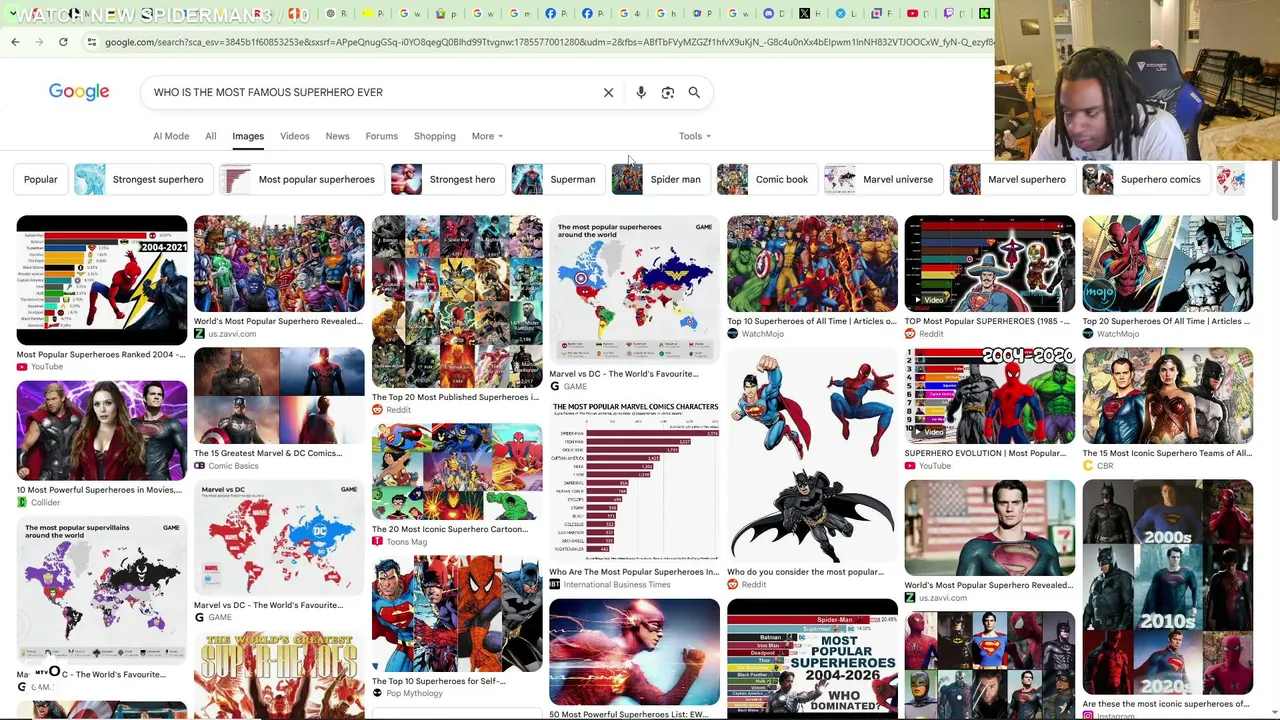Click '50 Most Powerful Superheroes List' title
The height and width of the screenshot is (720, 1280).
(x=628, y=714)
